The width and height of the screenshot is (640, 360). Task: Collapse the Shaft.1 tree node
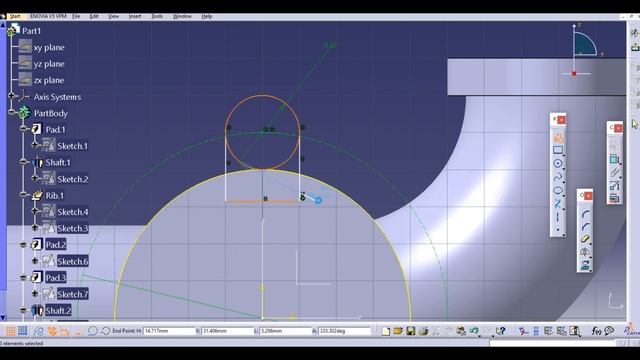pyautogui.click(x=23, y=162)
